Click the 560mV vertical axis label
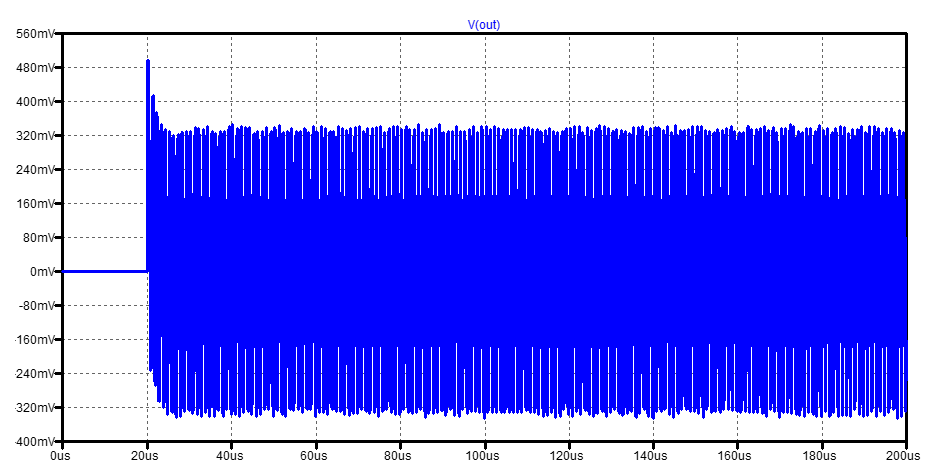The width and height of the screenshot is (928, 467). coord(36,34)
